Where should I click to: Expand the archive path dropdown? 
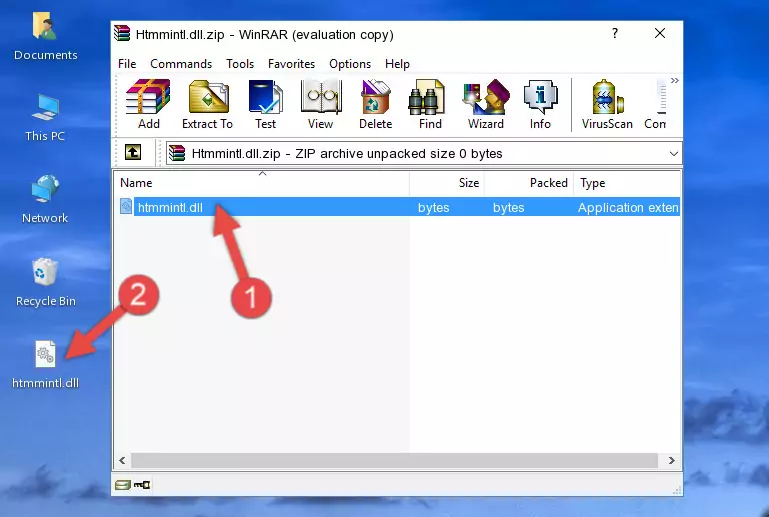(674, 154)
